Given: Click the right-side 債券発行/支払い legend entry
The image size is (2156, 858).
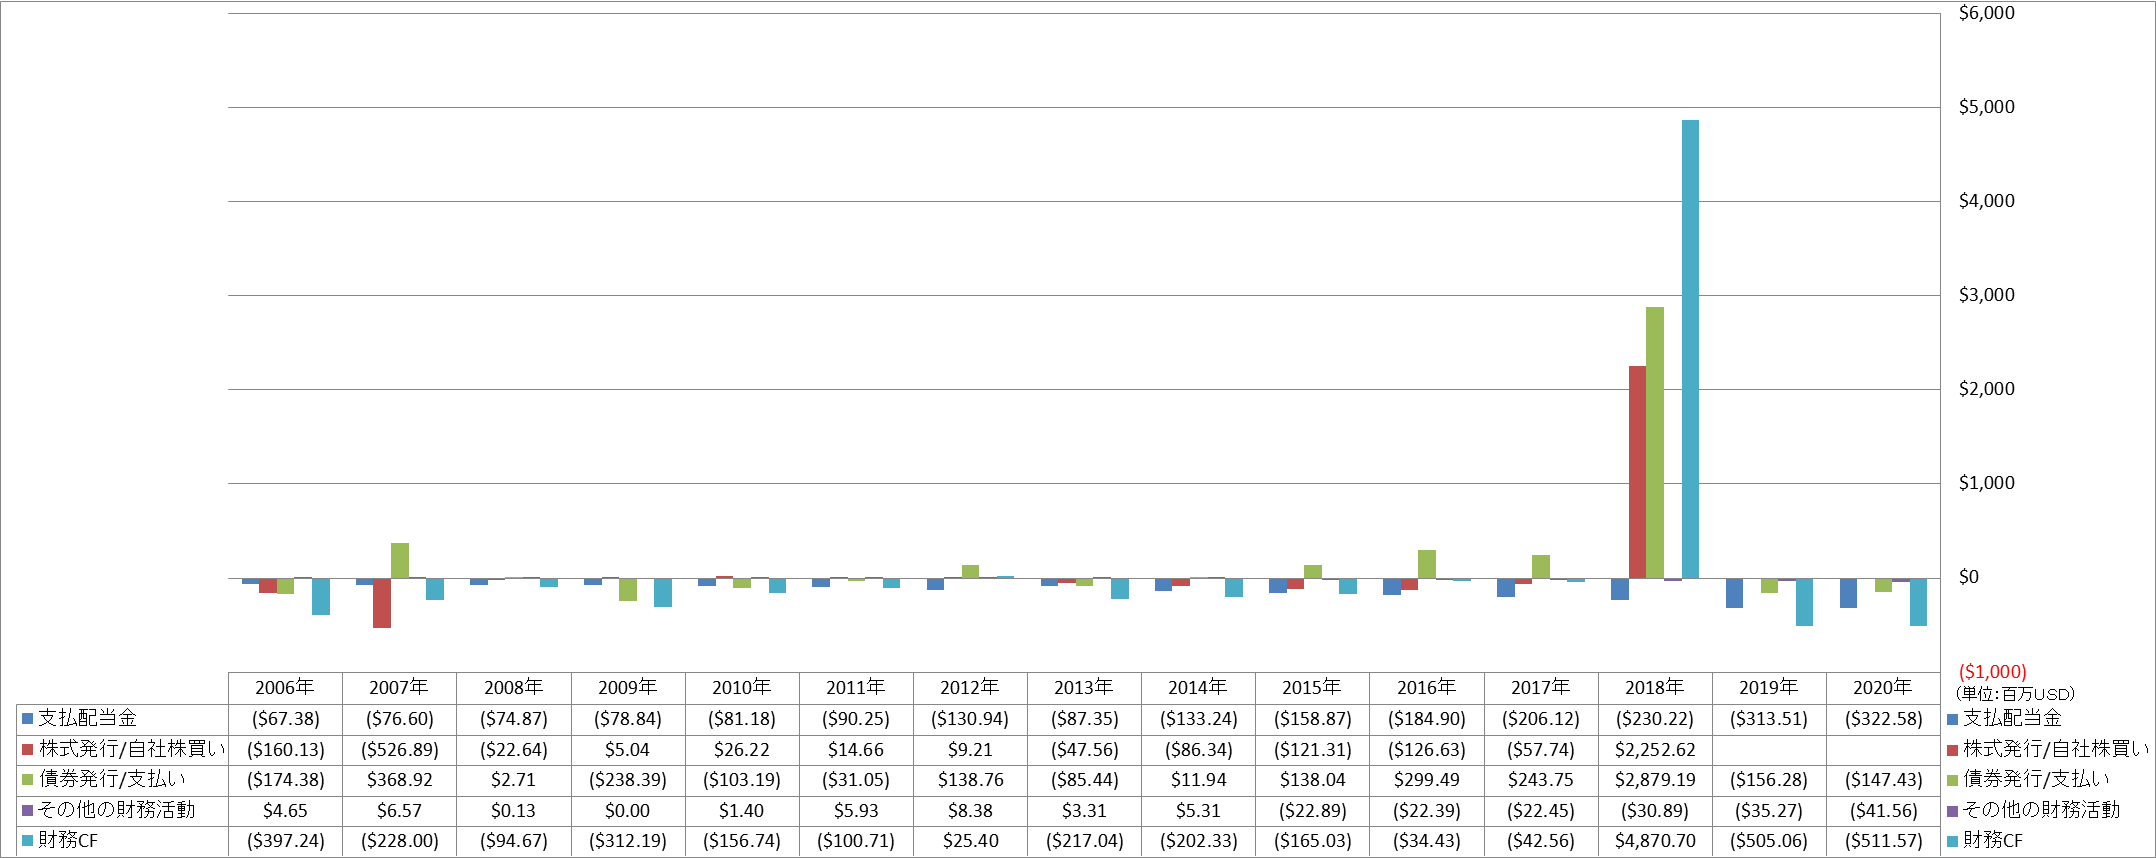Looking at the screenshot, I should (2027, 780).
